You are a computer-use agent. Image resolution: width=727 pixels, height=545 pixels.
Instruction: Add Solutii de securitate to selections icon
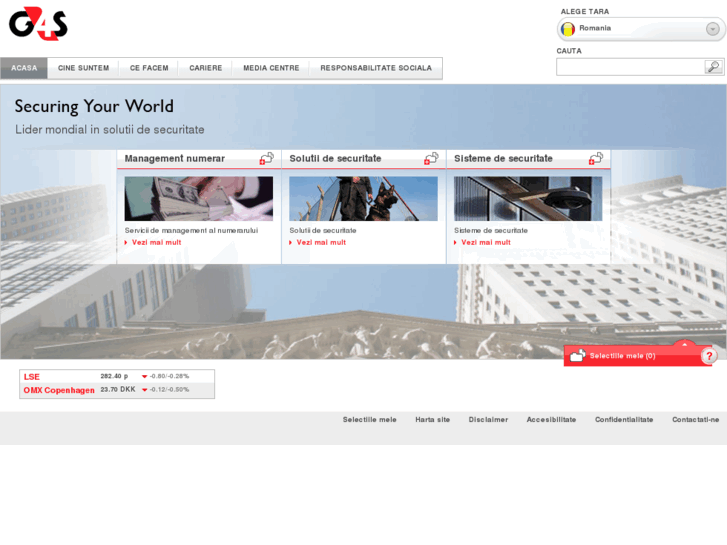(x=431, y=159)
